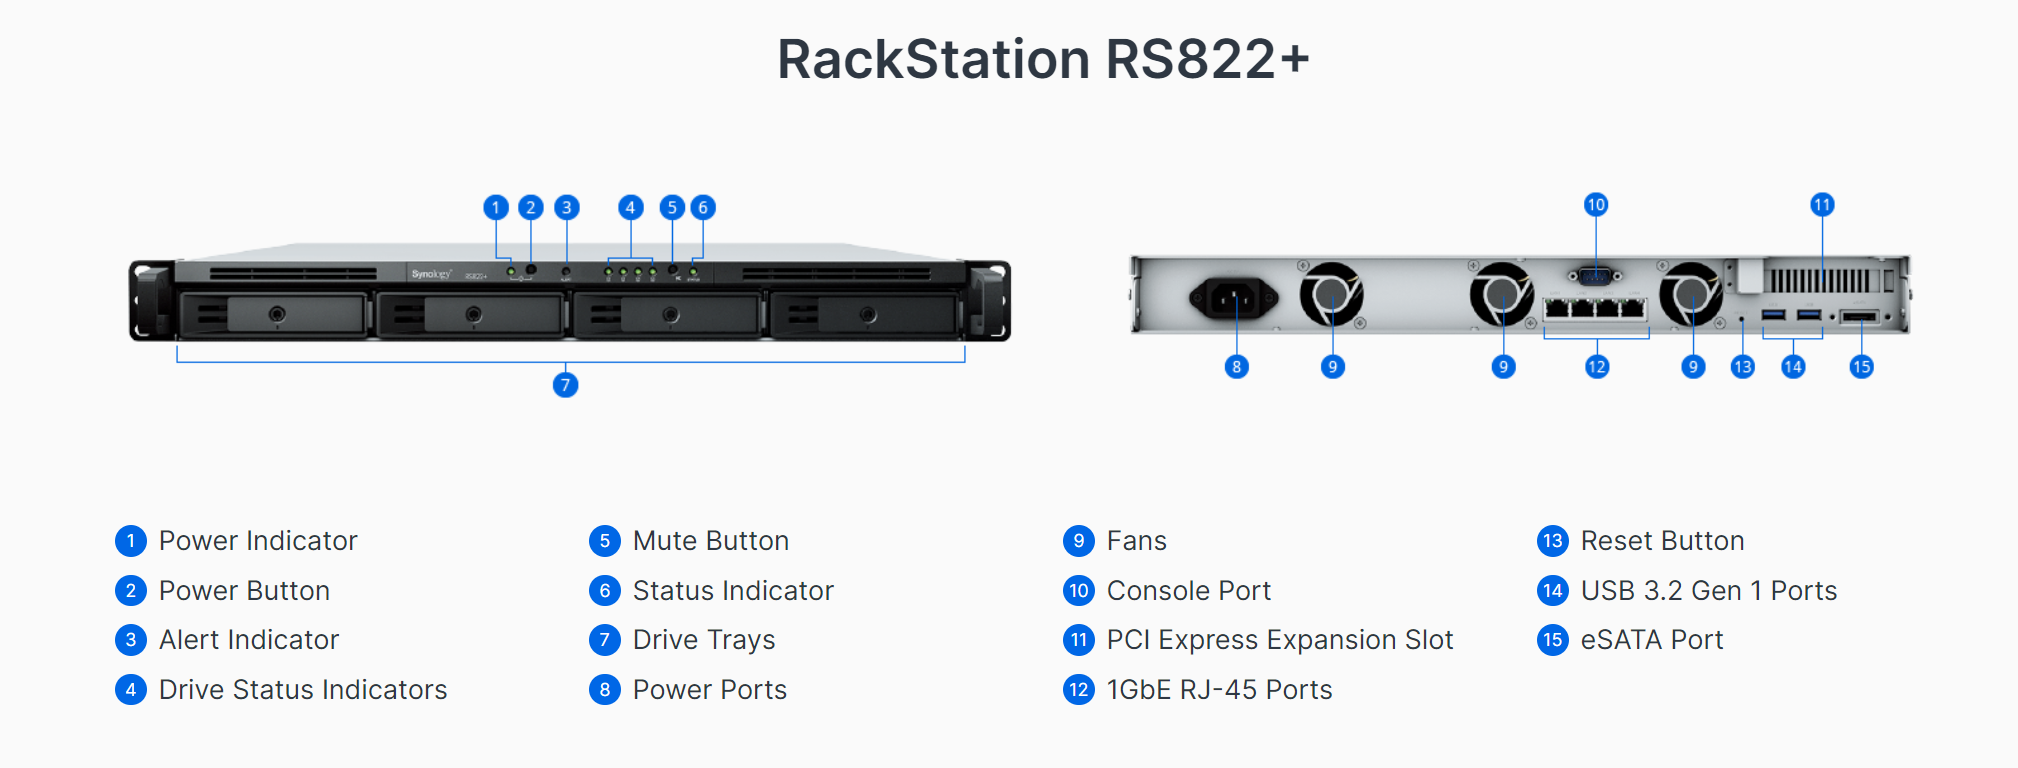The image size is (2018, 768).
Task: Click the legend badge number 9 beside Fans
Action: pos(1079,541)
